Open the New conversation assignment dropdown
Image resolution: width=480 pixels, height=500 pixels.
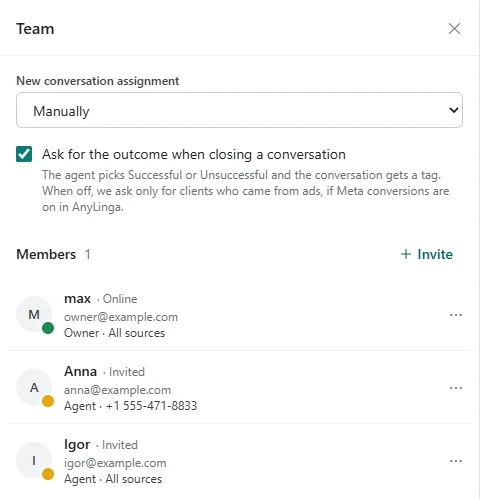pos(239,110)
